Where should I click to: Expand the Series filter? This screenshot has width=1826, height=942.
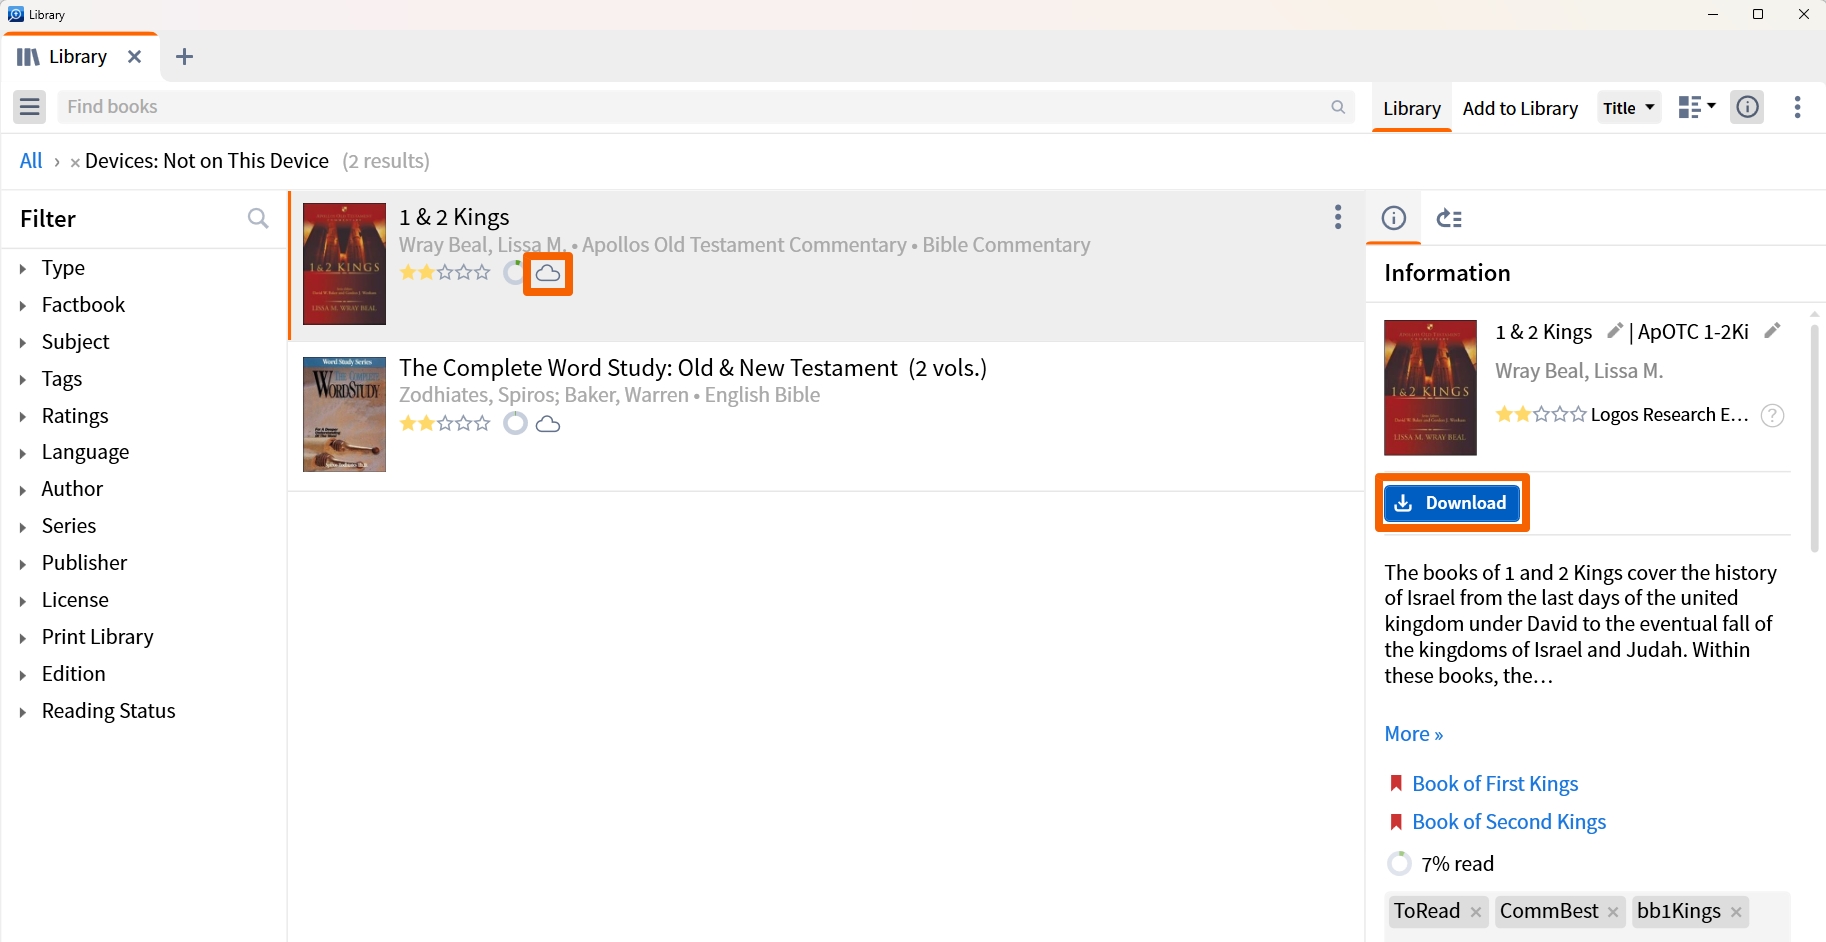point(22,527)
